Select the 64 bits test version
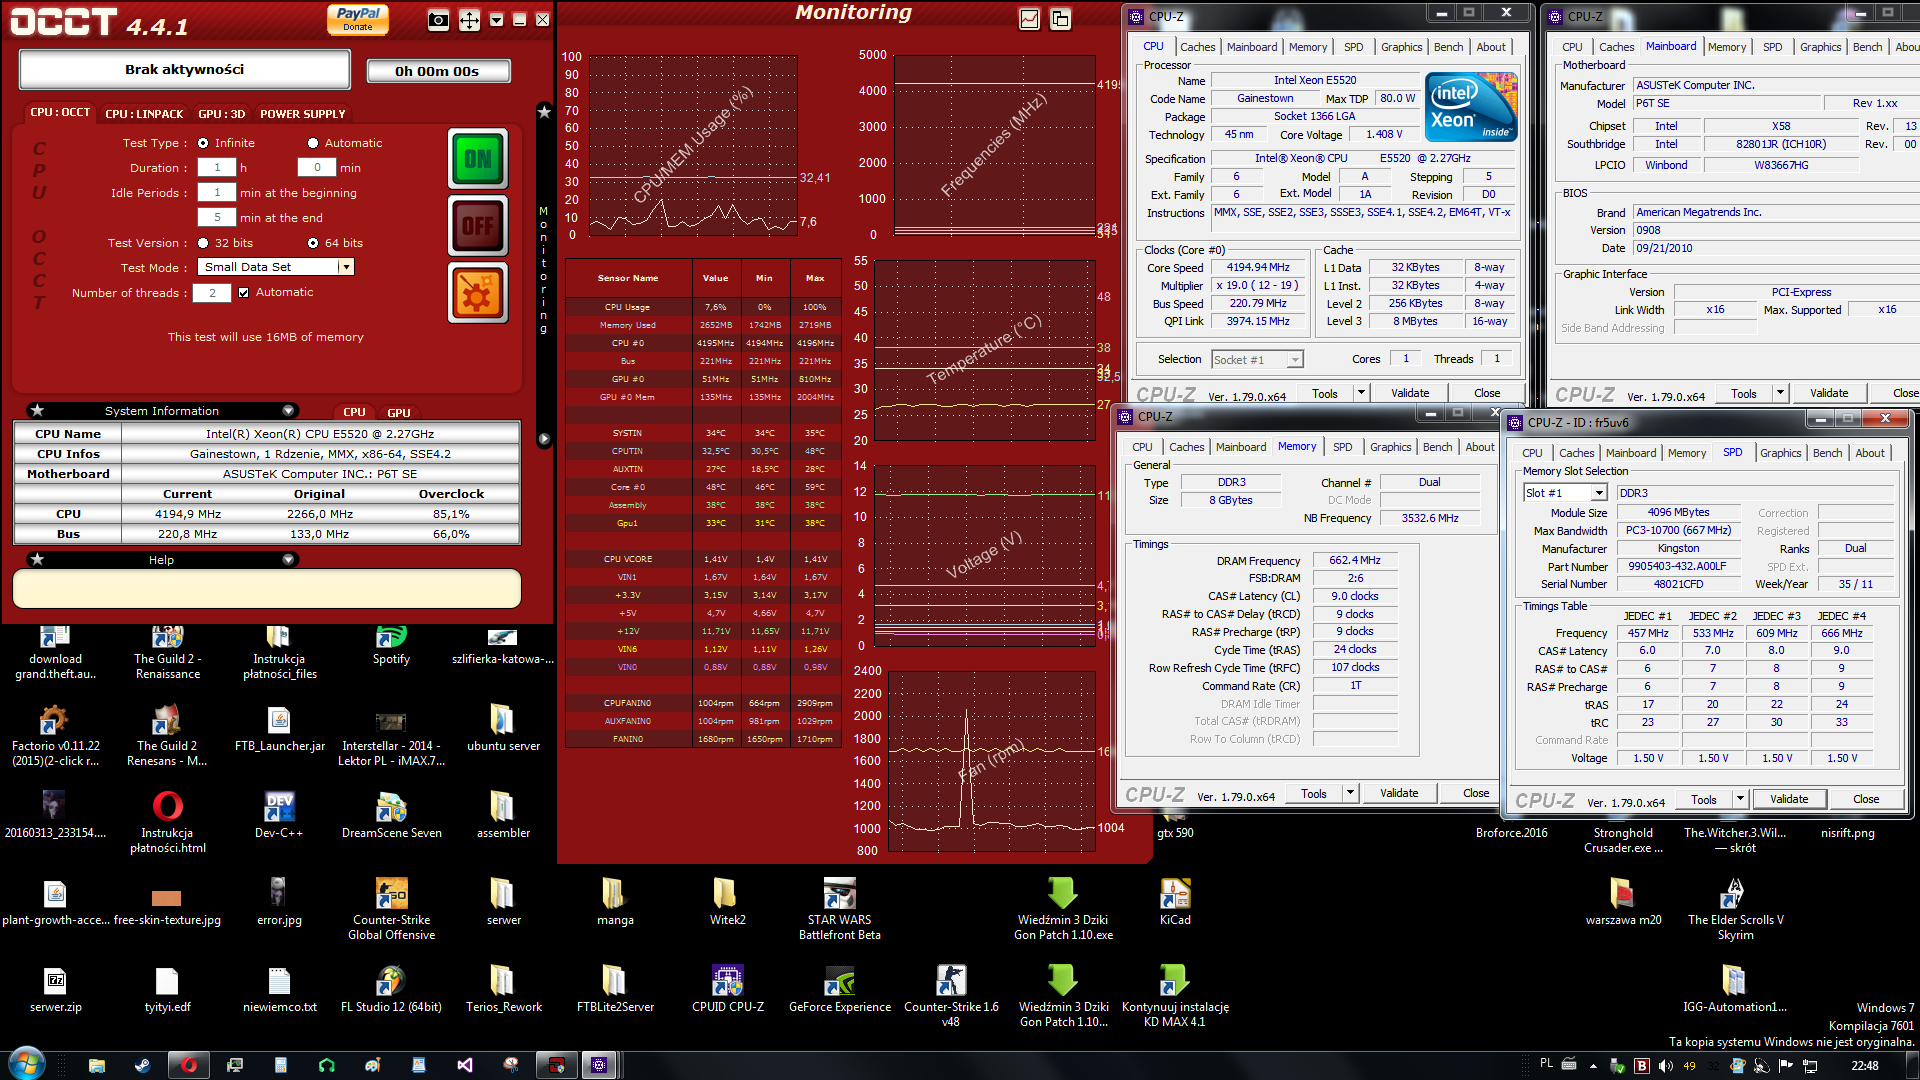 (x=313, y=243)
